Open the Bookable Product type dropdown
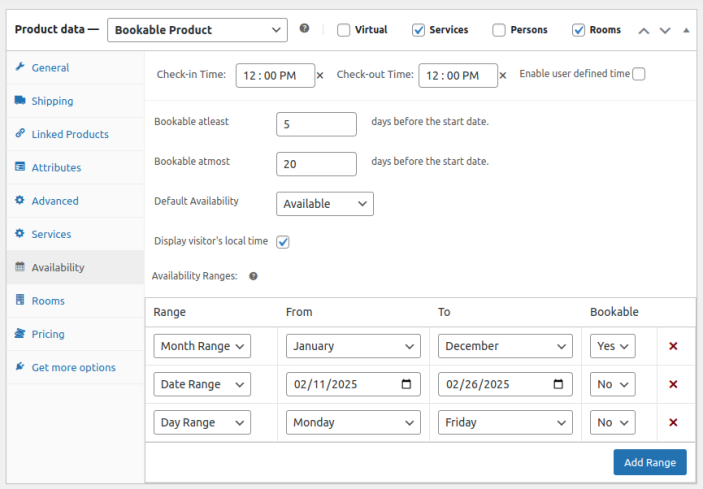The width and height of the screenshot is (703, 489). tap(197, 30)
